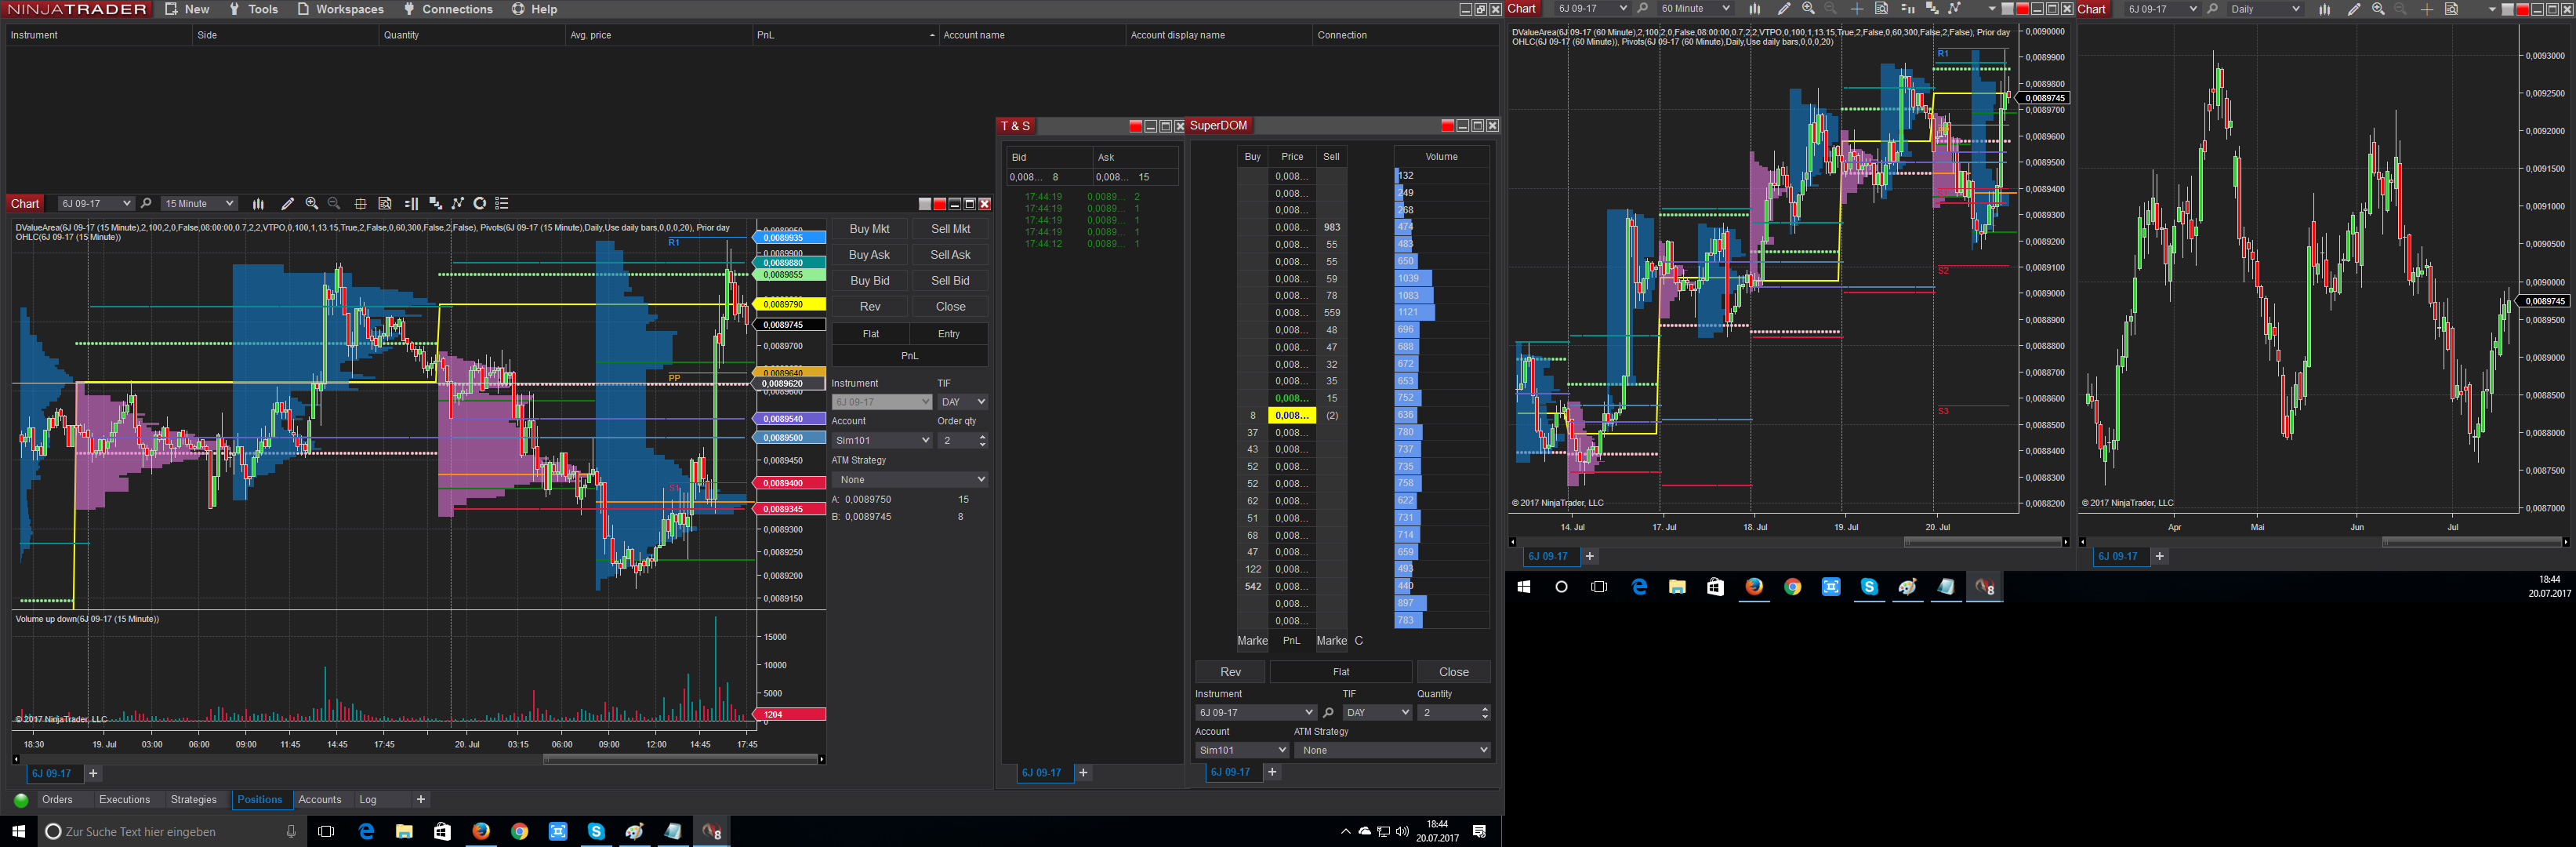Screen dimensions: 2576x847
Task: Open Skype from the left taskbar
Action: coord(596,831)
